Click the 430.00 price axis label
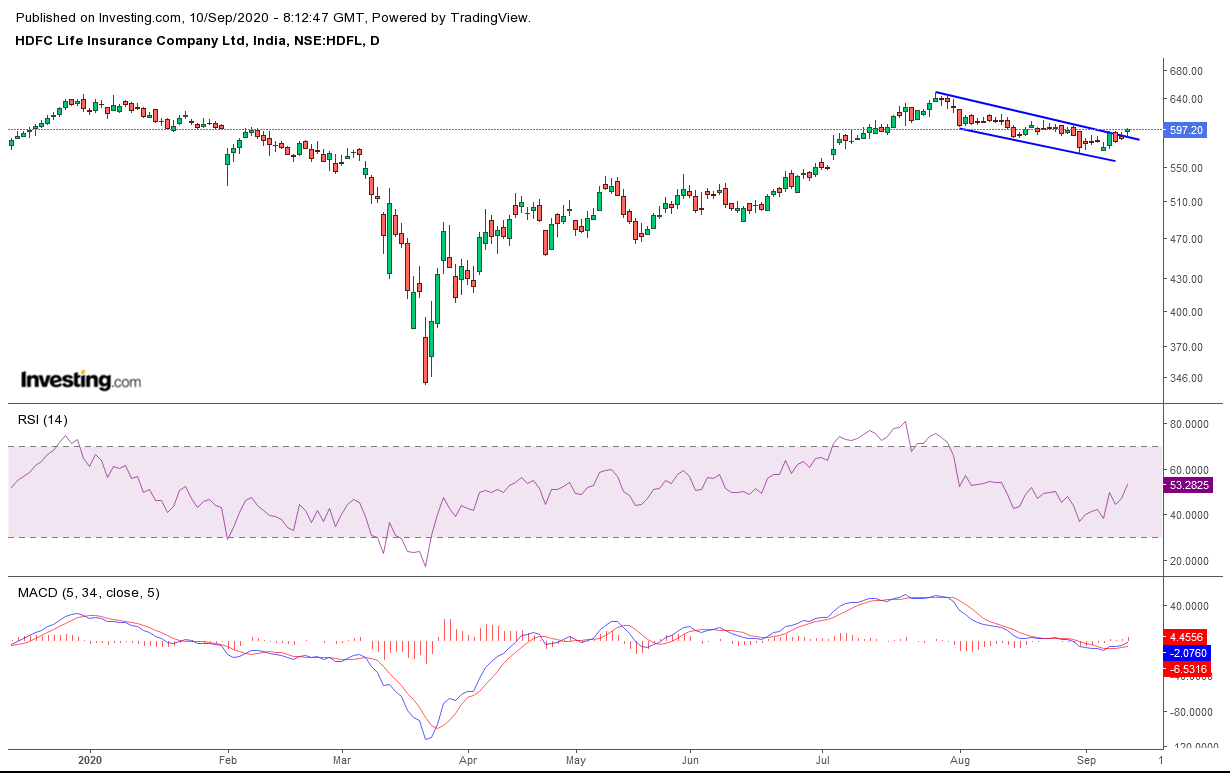 coord(1185,279)
